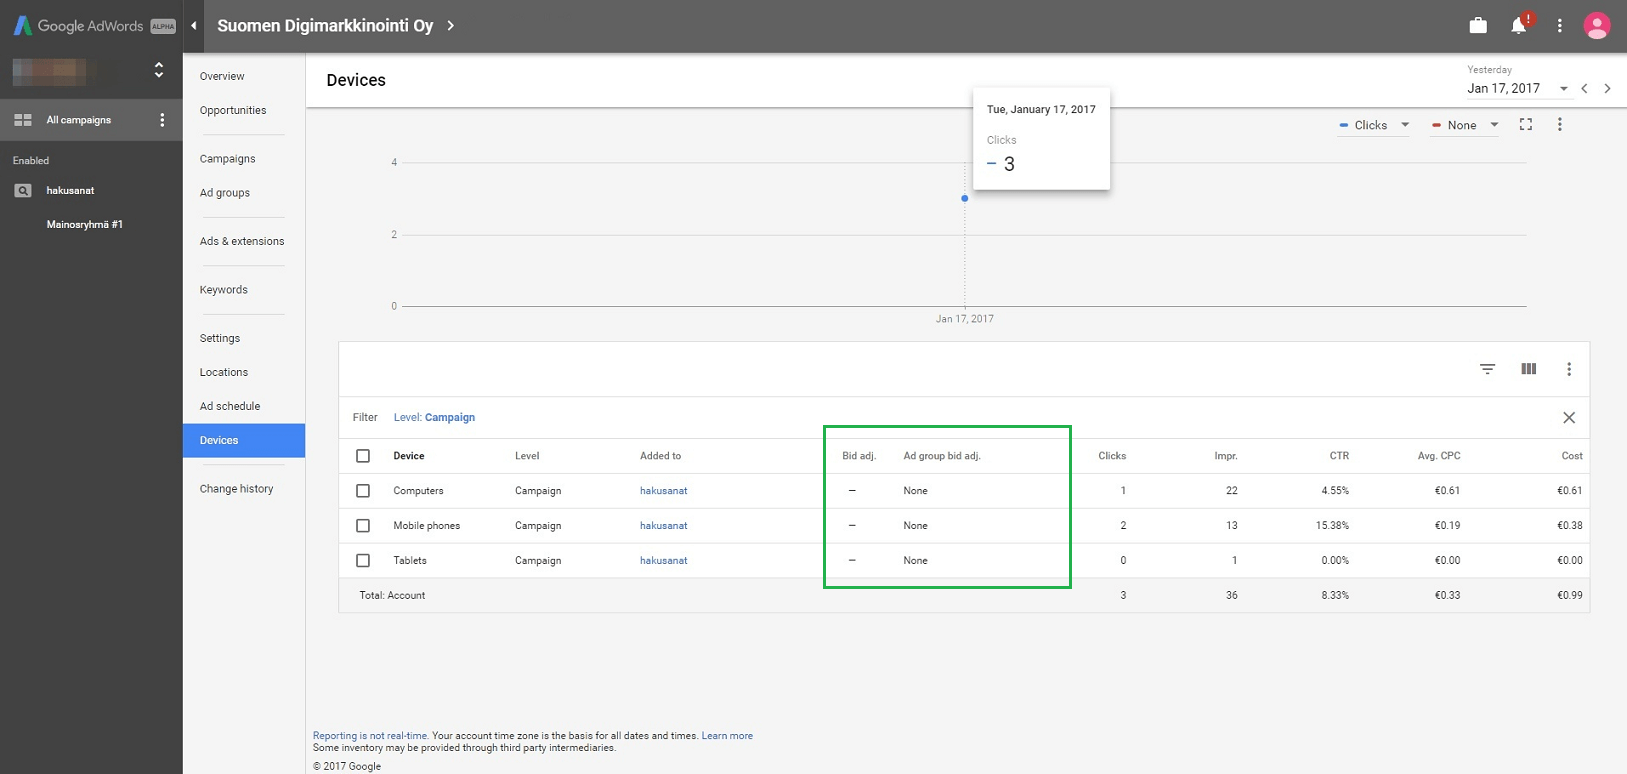1627x774 pixels.
Task: Select hakusanat campaign in sidebar
Action: tap(70, 190)
